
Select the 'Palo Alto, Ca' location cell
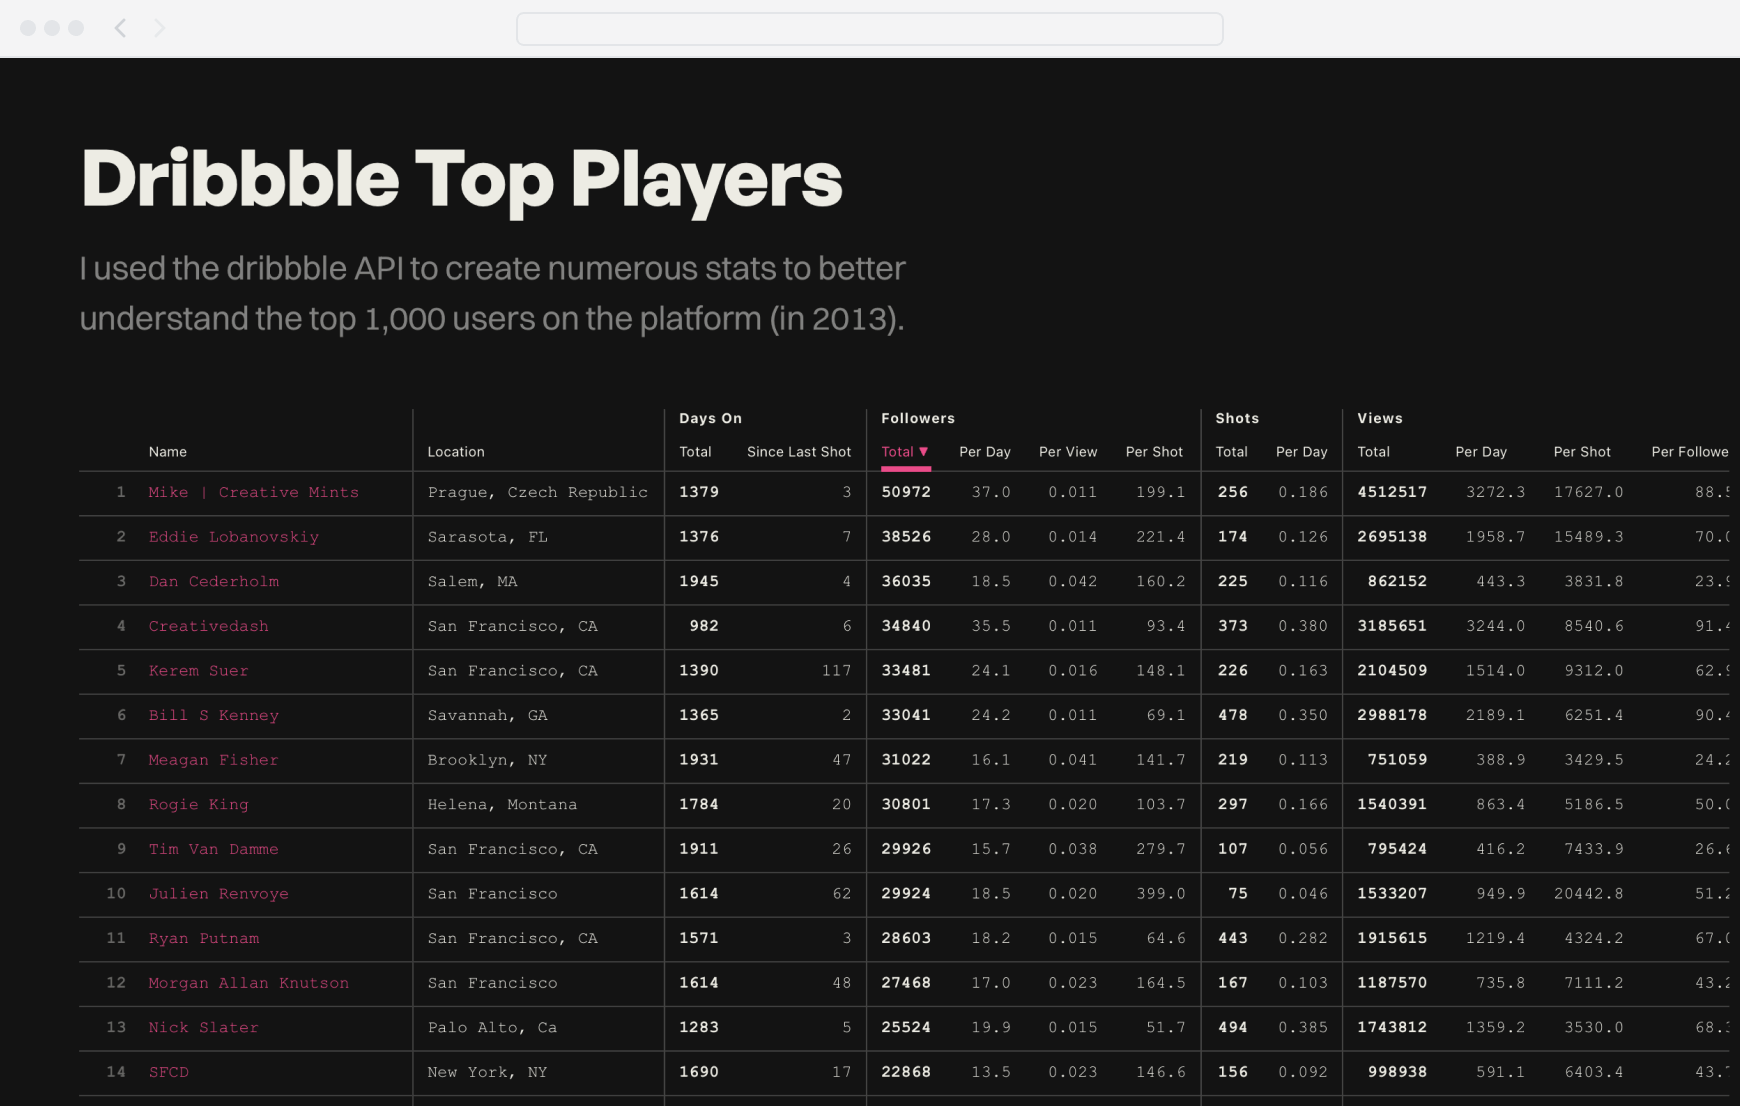(x=492, y=1027)
